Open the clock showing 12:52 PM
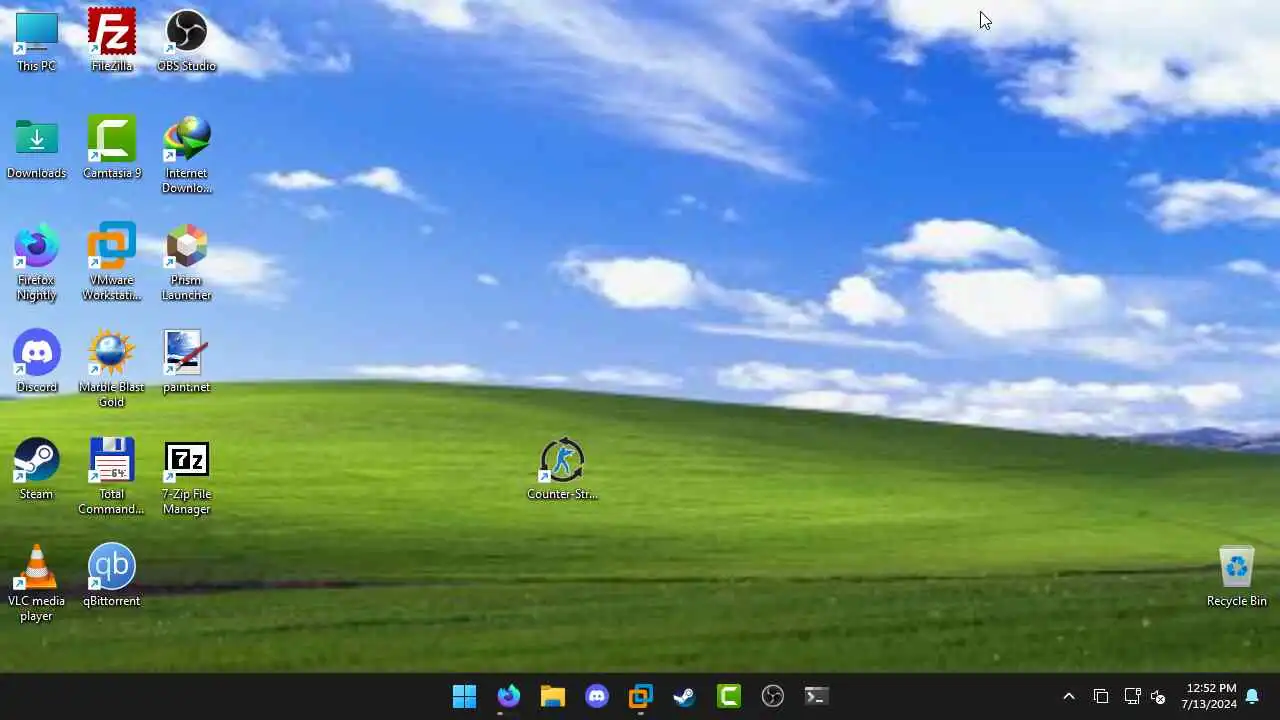The image size is (1280, 720). click(x=1209, y=696)
